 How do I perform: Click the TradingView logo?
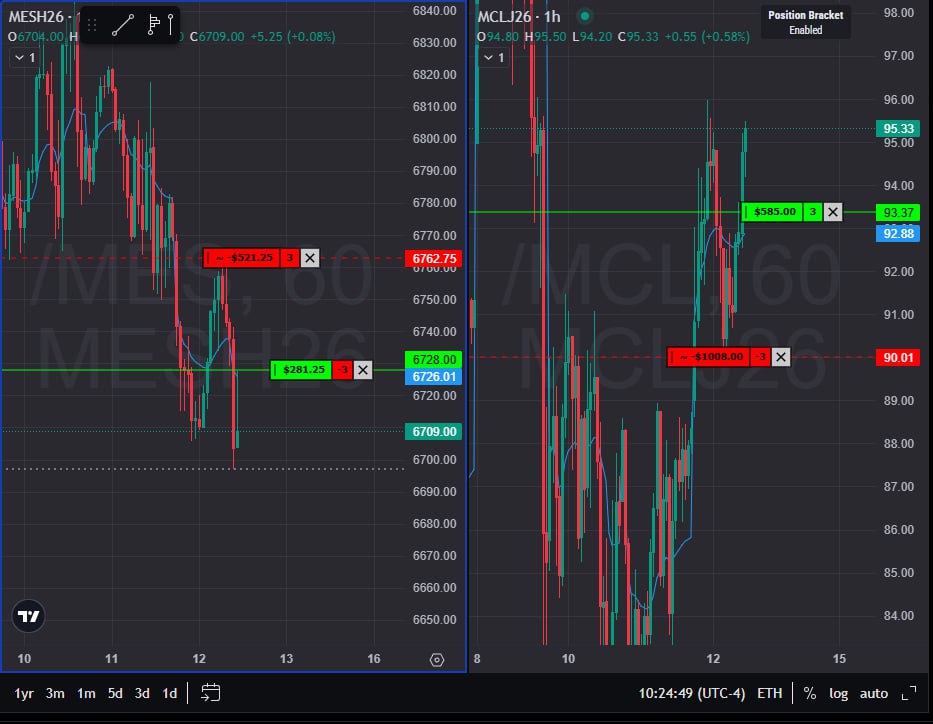pos(27,616)
